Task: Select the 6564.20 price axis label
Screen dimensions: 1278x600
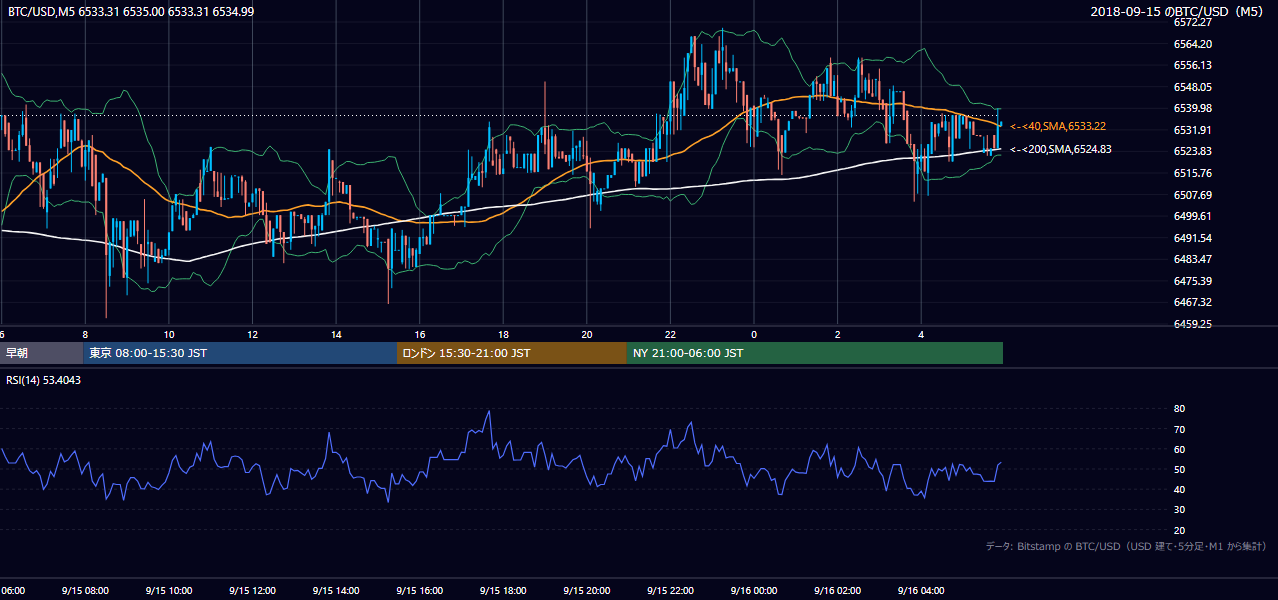Action: point(1193,44)
